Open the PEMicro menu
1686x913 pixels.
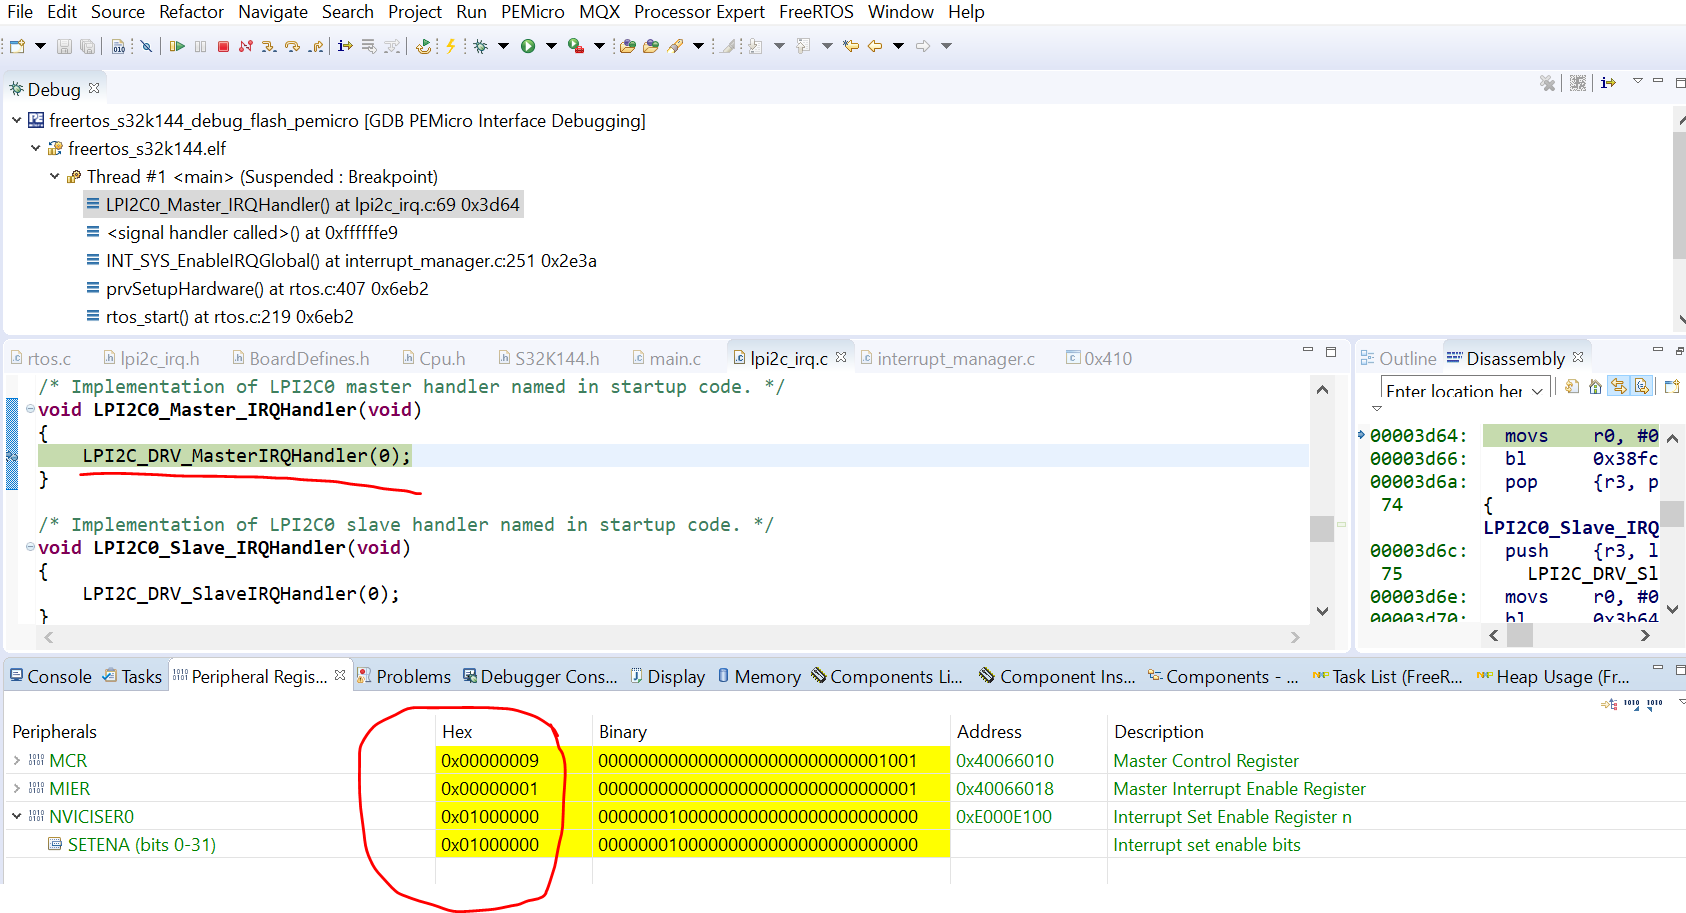533,12
